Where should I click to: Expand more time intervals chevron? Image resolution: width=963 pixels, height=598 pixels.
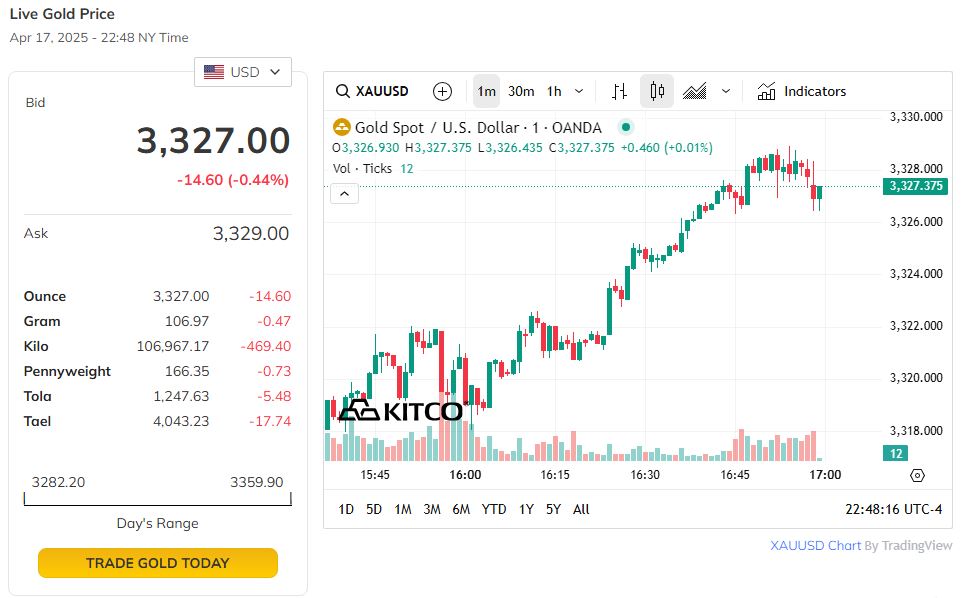pos(579,91)
